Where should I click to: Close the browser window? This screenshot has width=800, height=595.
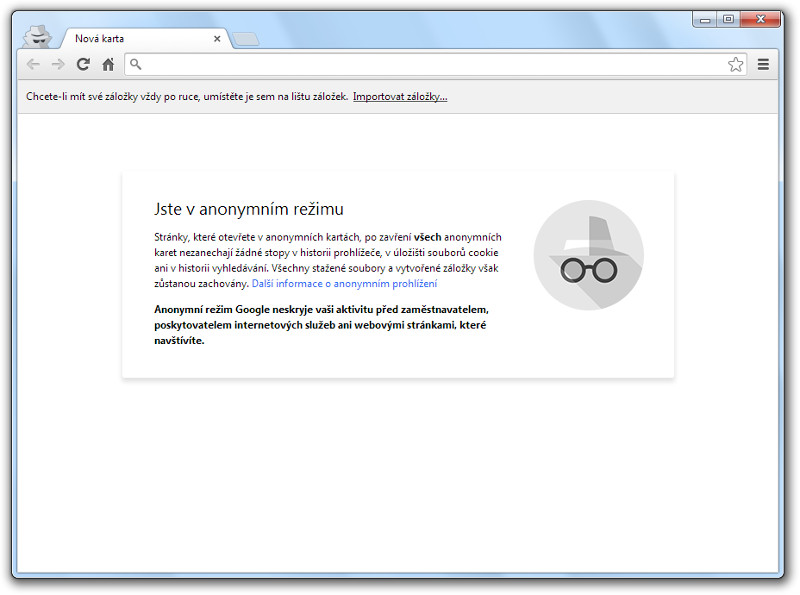point(760,19)
